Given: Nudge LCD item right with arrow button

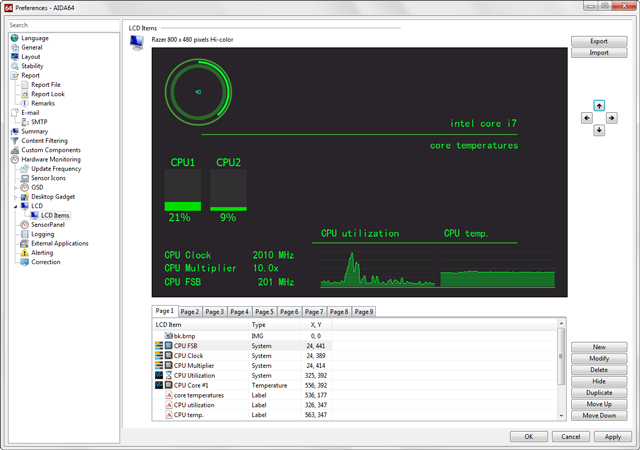Looking at the screenshot, I should point(611,118).
